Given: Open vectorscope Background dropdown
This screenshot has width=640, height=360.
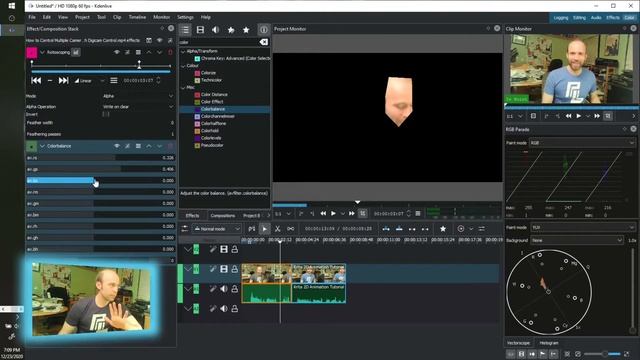Looking at the screenshot, I should coord(577,240).
